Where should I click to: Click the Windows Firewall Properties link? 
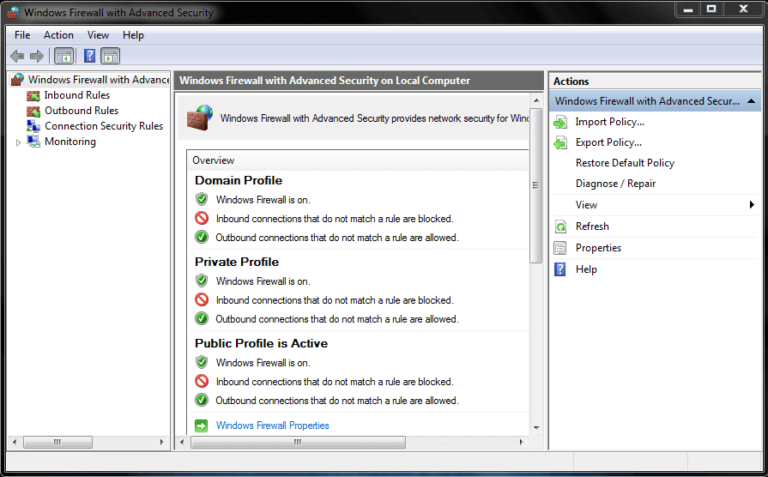click(x=272, y=425)
